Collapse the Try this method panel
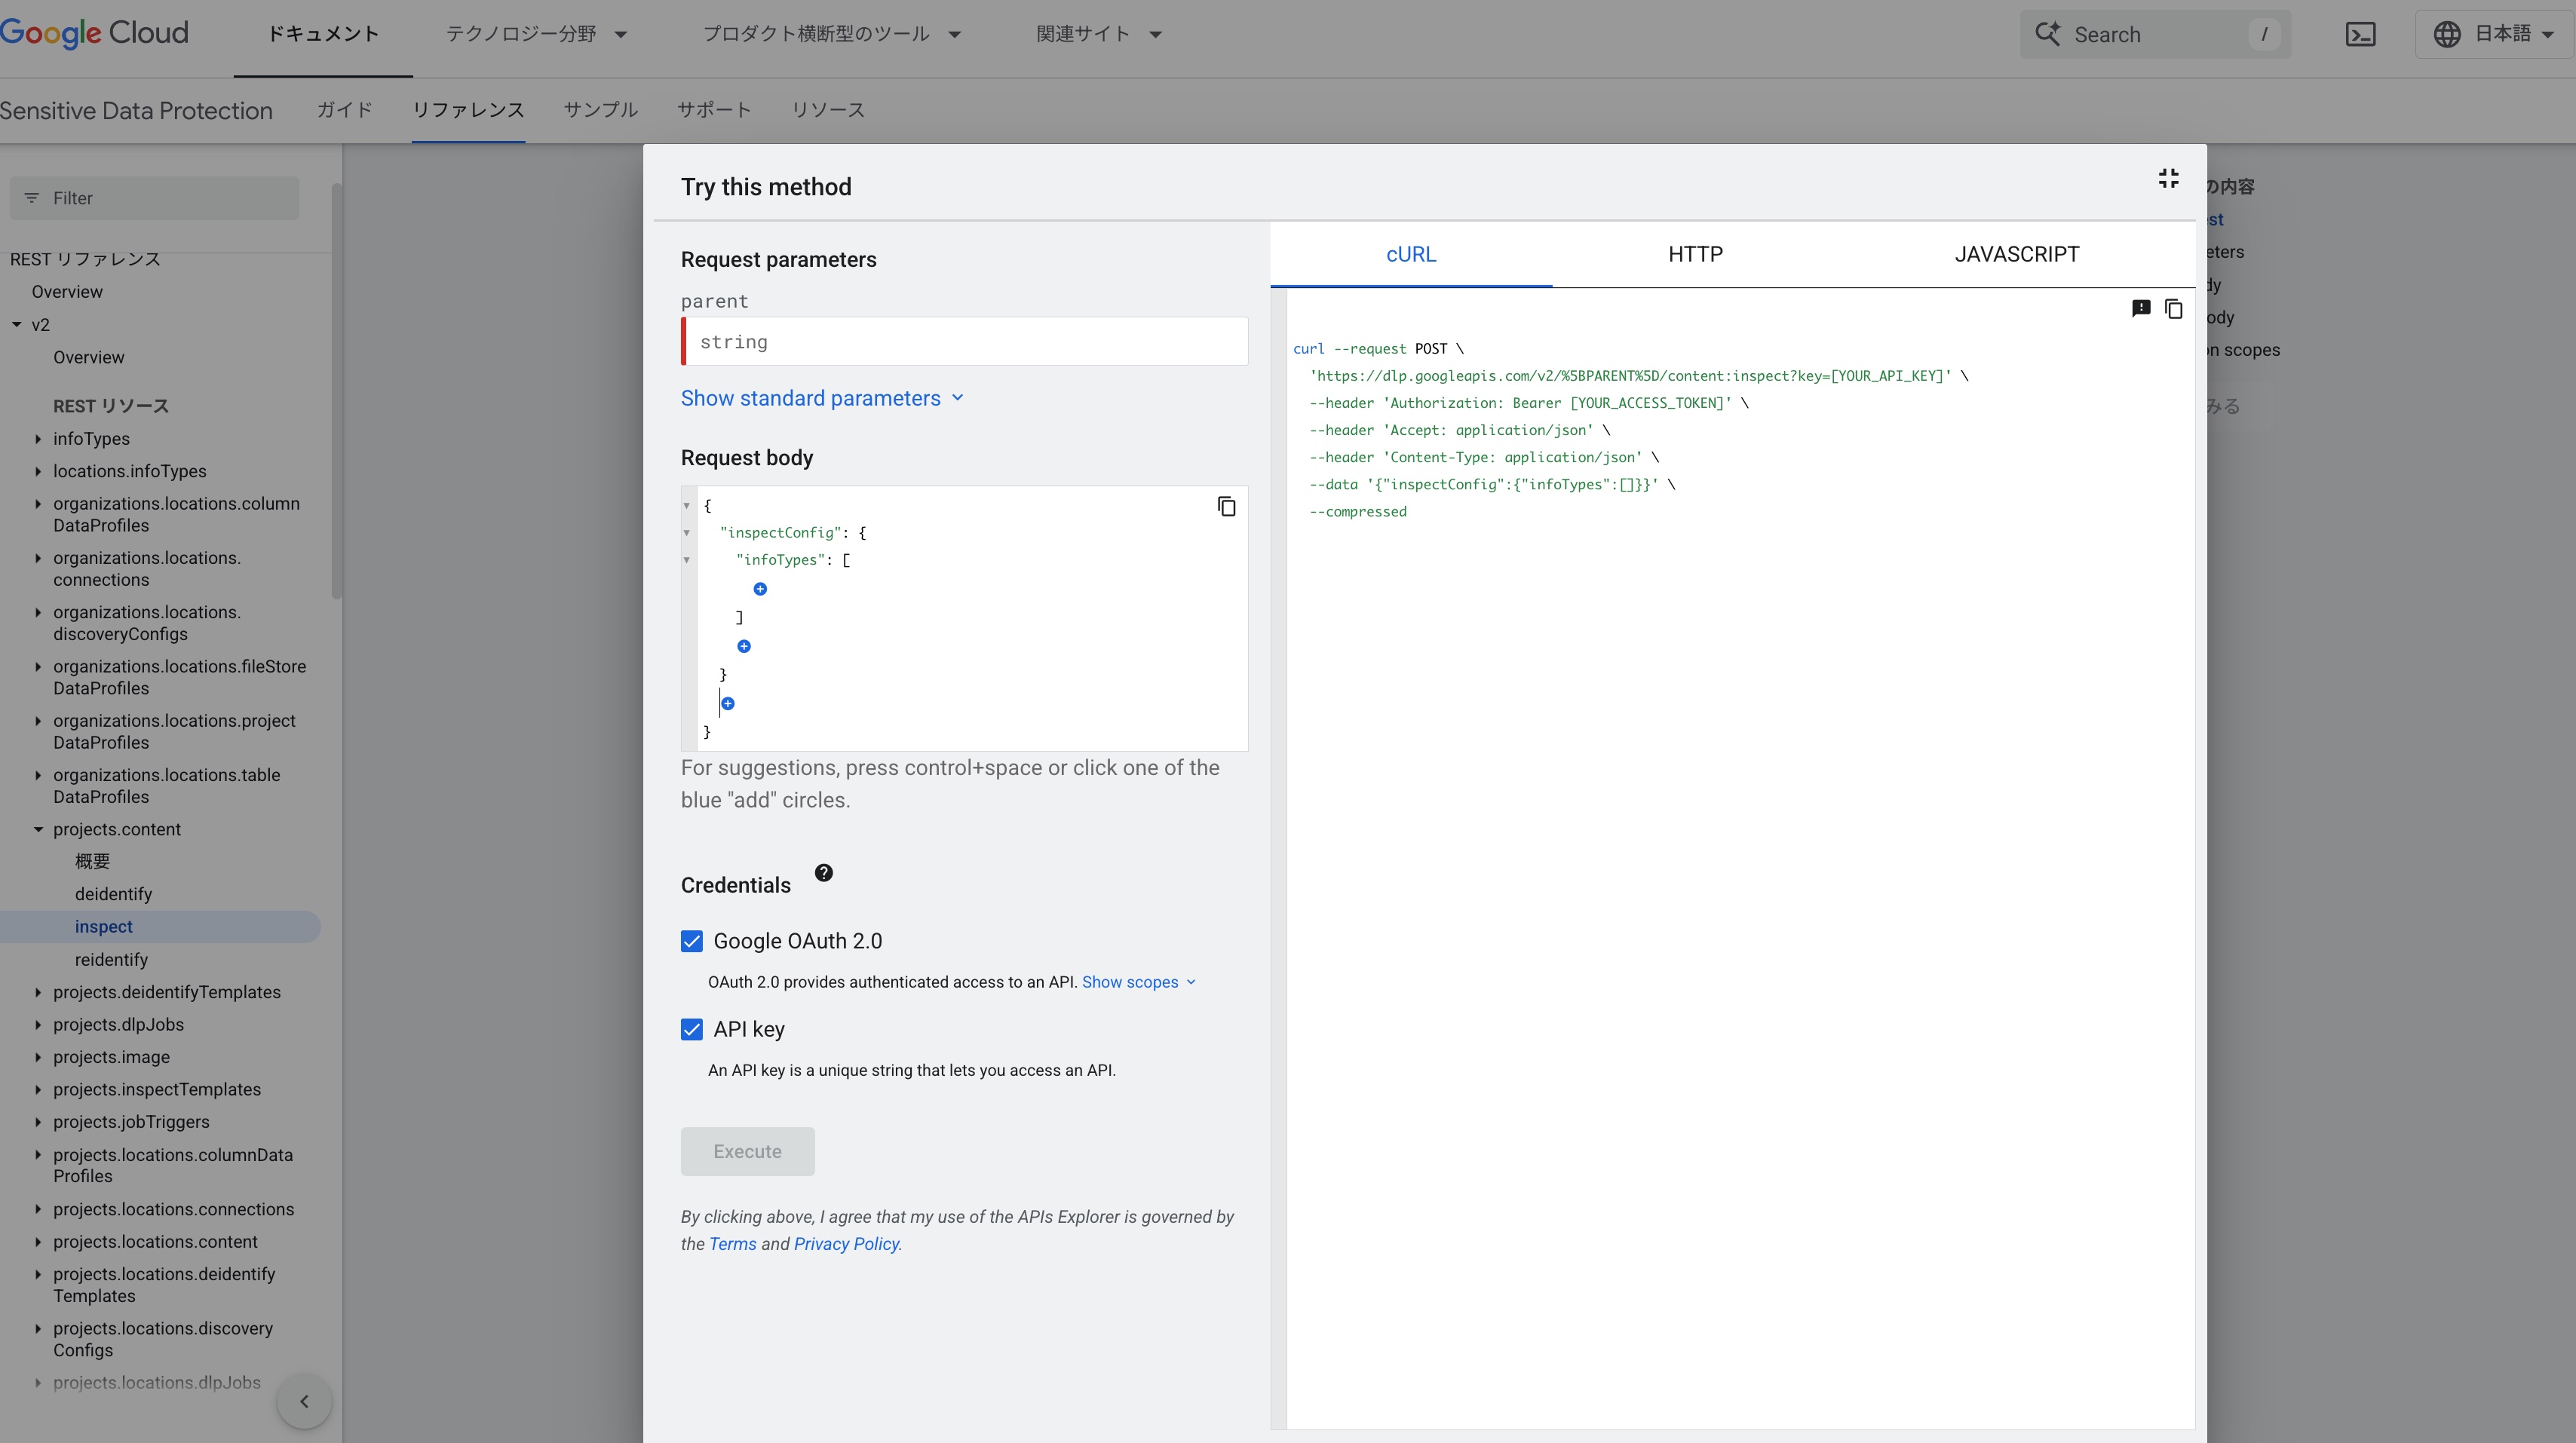This screenshot has width=2576, height=1443. 2168,179
